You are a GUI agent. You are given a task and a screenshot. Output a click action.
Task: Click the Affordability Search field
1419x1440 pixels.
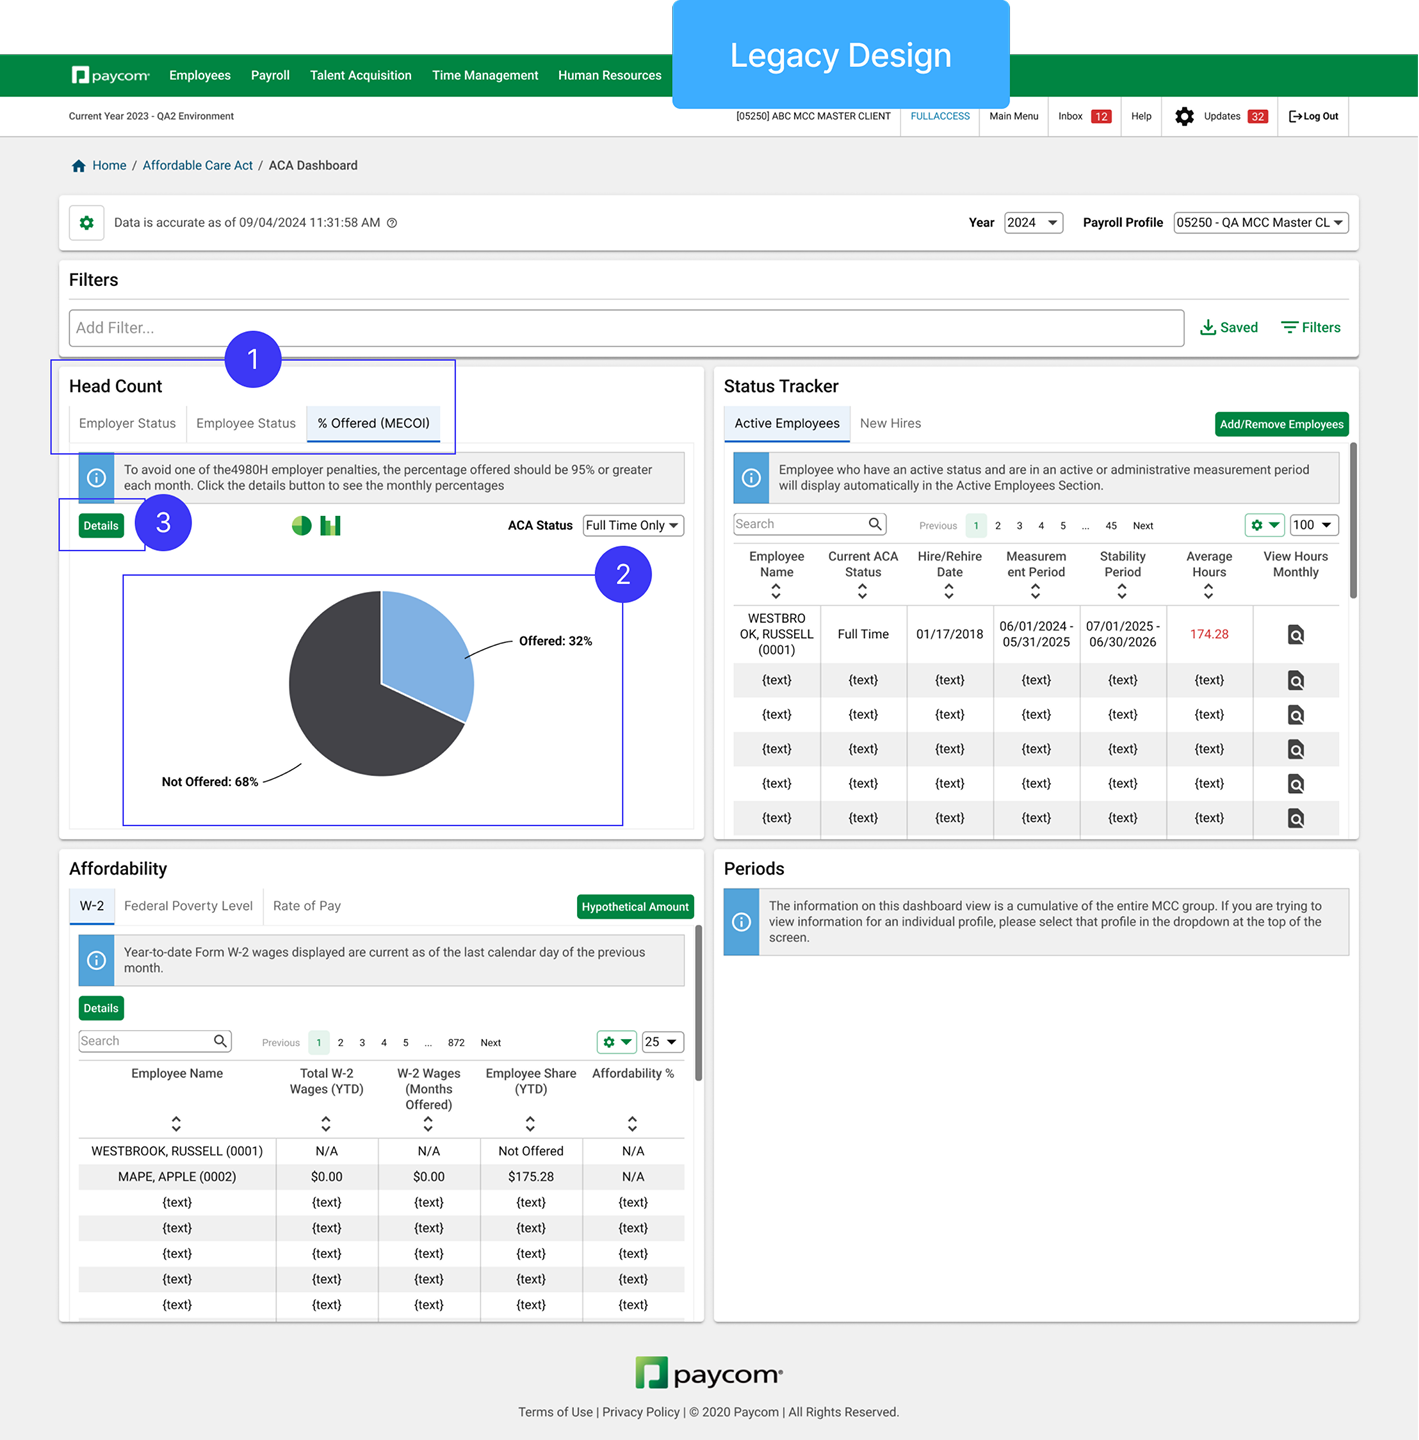point(155,1041)
